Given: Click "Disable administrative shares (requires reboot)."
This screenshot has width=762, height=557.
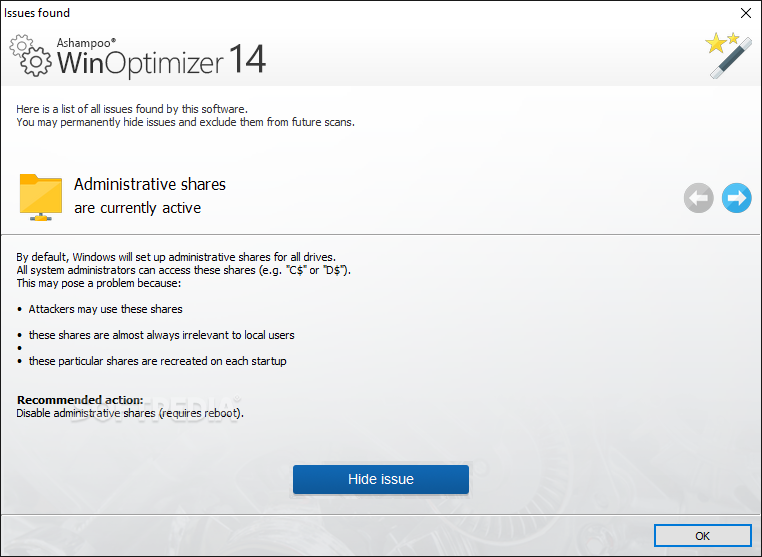Looking at the screenshot, I should pyautogui.click(x=130, y=413).
